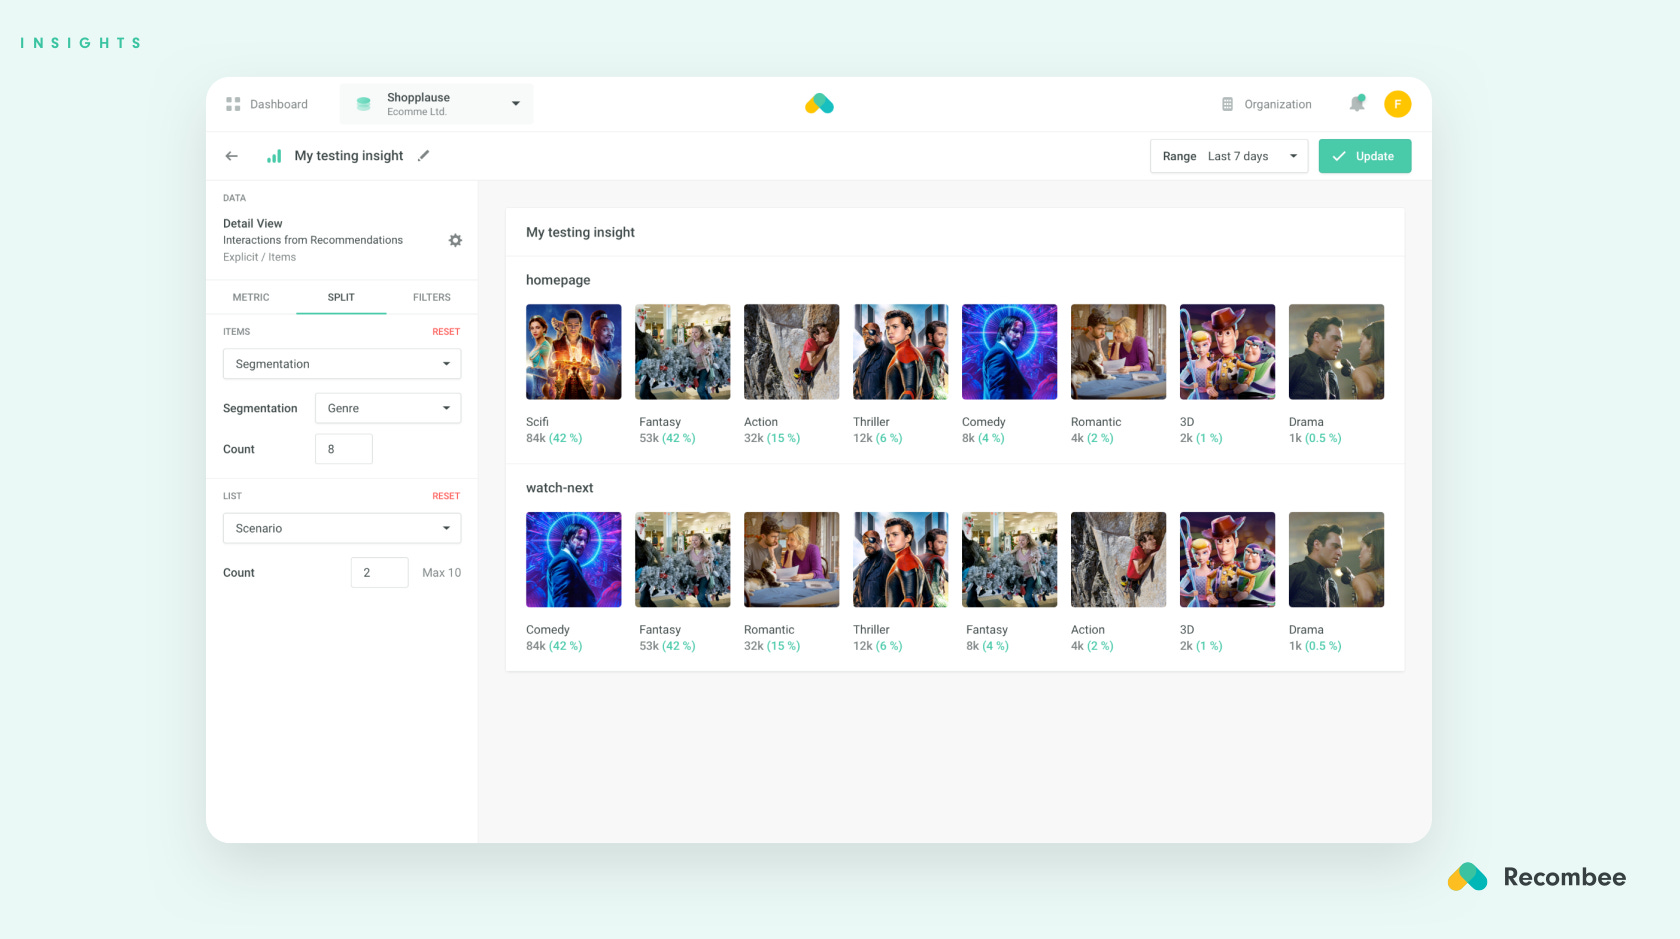Click the 'Detail View' label

253,224
